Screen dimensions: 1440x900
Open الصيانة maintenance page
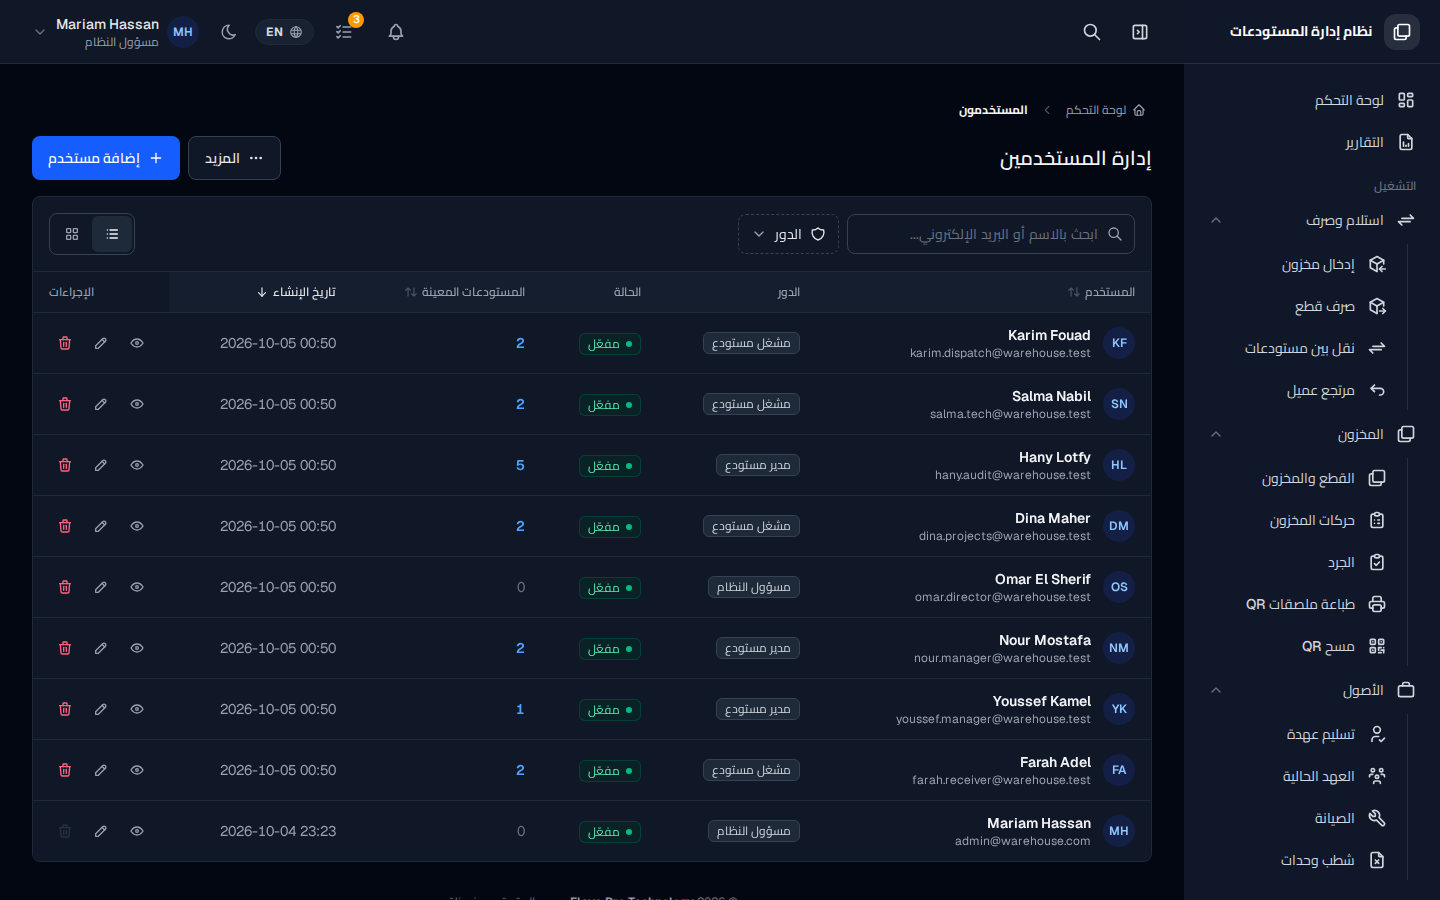[1298, 818]
